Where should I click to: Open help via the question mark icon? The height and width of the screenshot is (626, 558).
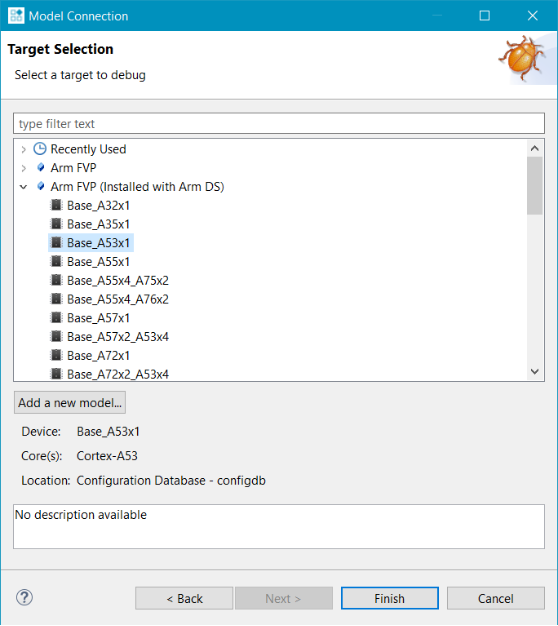(x=24, y=598)
